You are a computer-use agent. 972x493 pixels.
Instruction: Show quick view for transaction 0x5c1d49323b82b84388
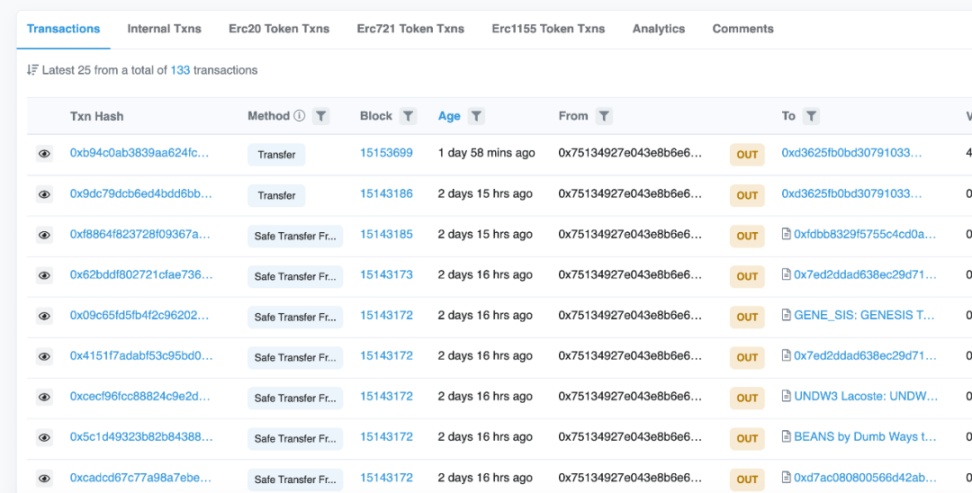[x=44, y=437]
